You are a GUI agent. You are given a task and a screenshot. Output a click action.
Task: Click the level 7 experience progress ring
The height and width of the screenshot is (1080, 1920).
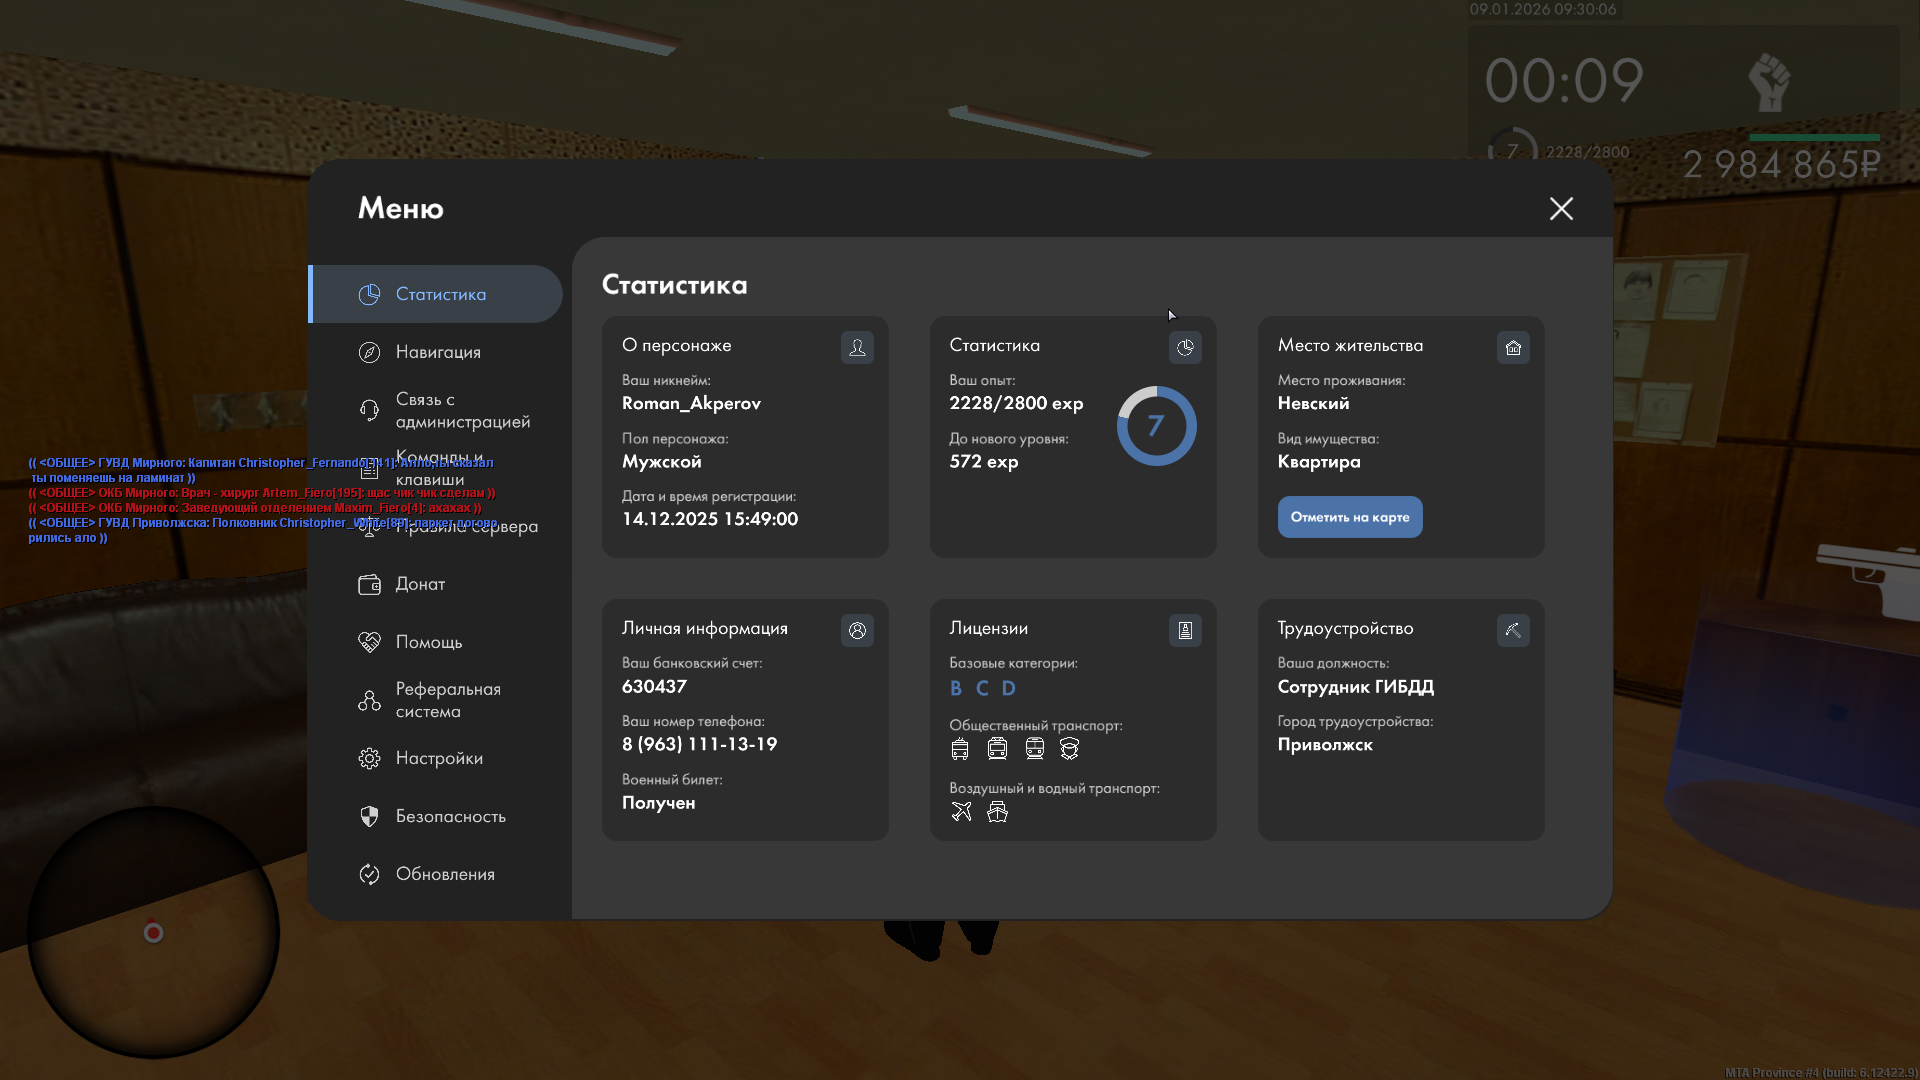(1156, 426)
